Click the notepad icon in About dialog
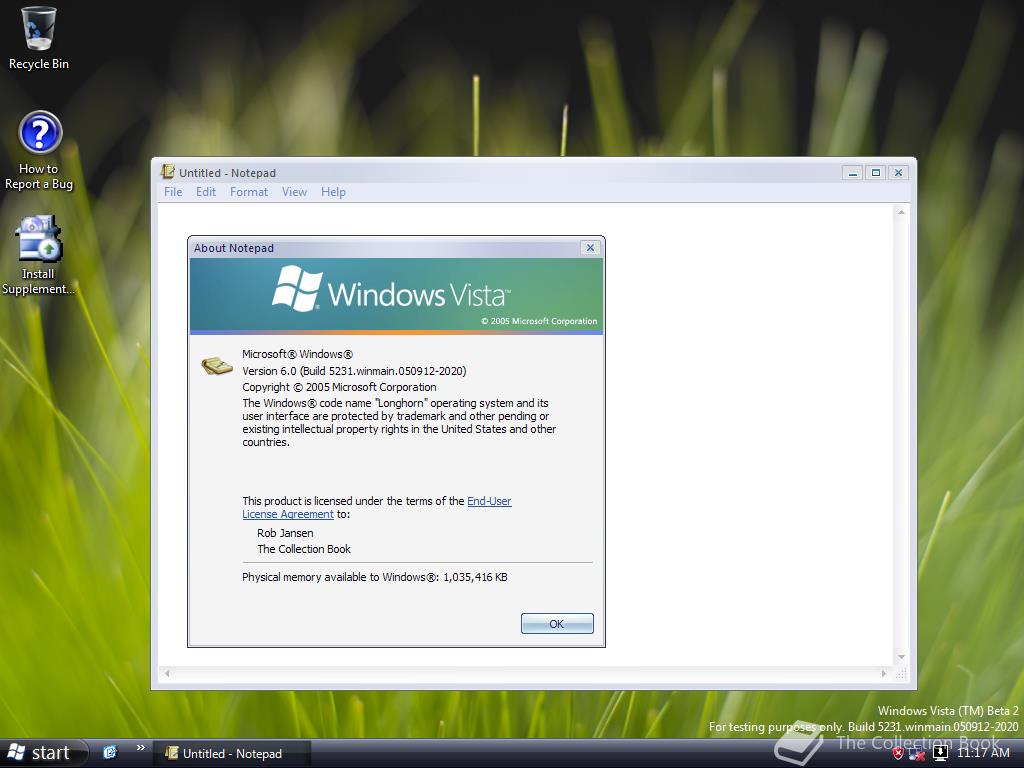This screenshot has width=1024, height=768. (x=217, y=366)
